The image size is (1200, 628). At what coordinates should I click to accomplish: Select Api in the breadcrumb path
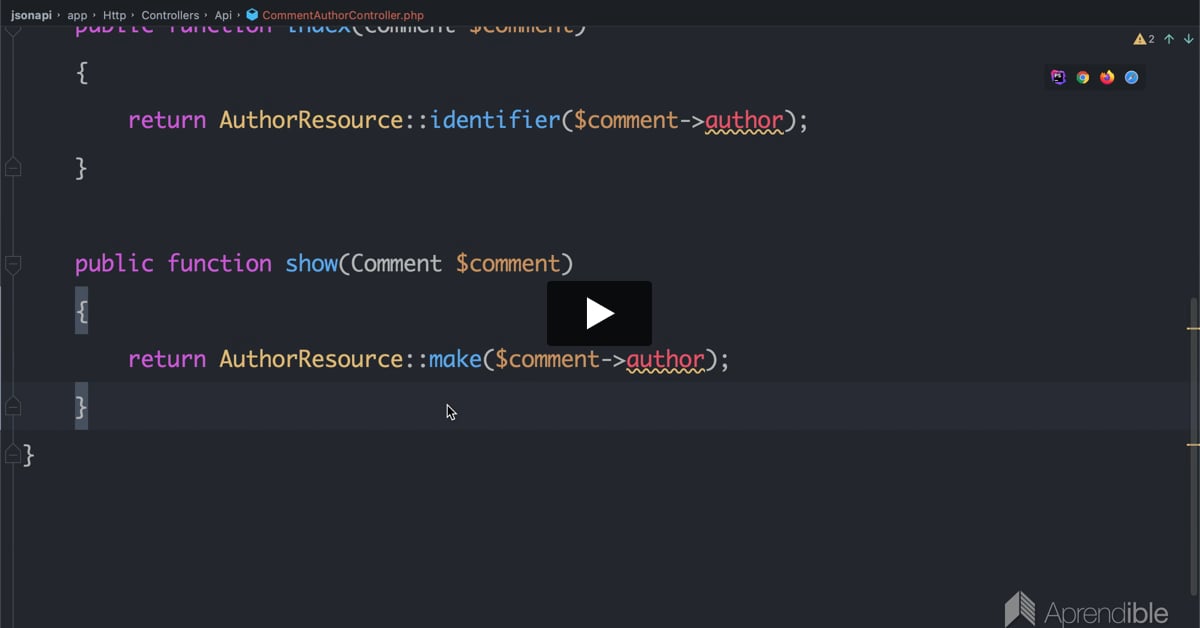click(x=223, y=15)
